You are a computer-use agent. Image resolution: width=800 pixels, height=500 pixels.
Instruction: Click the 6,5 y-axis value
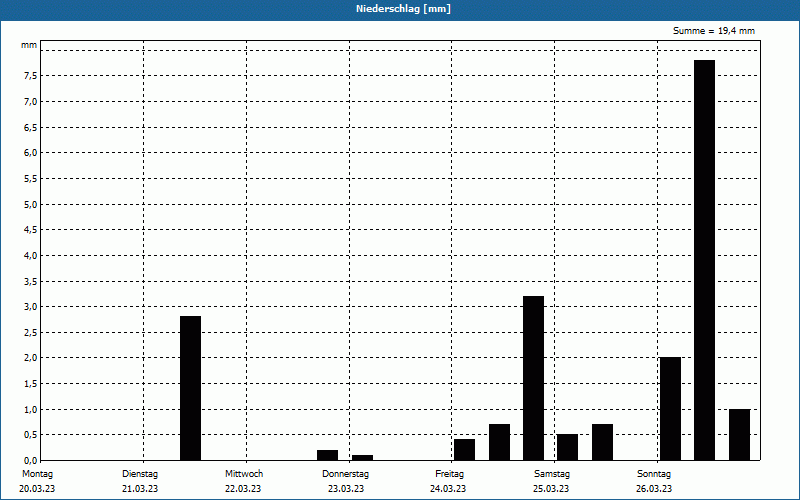31,127
